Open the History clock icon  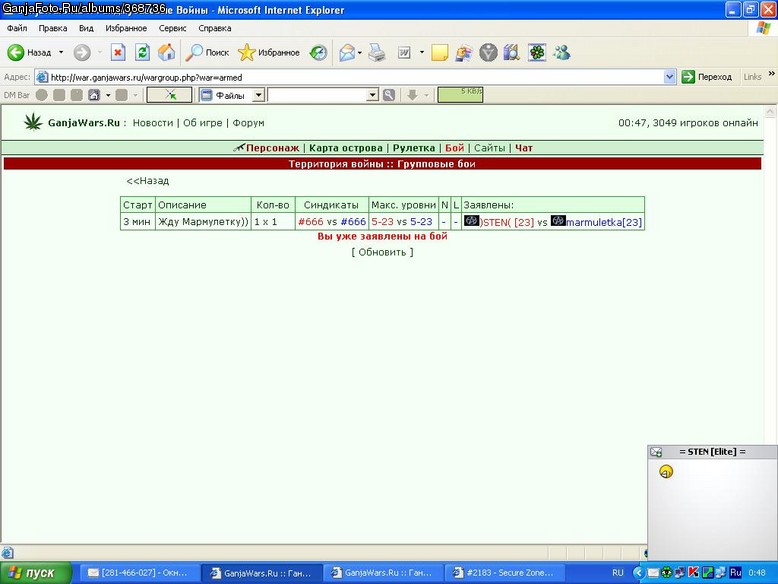coord(318,52)
